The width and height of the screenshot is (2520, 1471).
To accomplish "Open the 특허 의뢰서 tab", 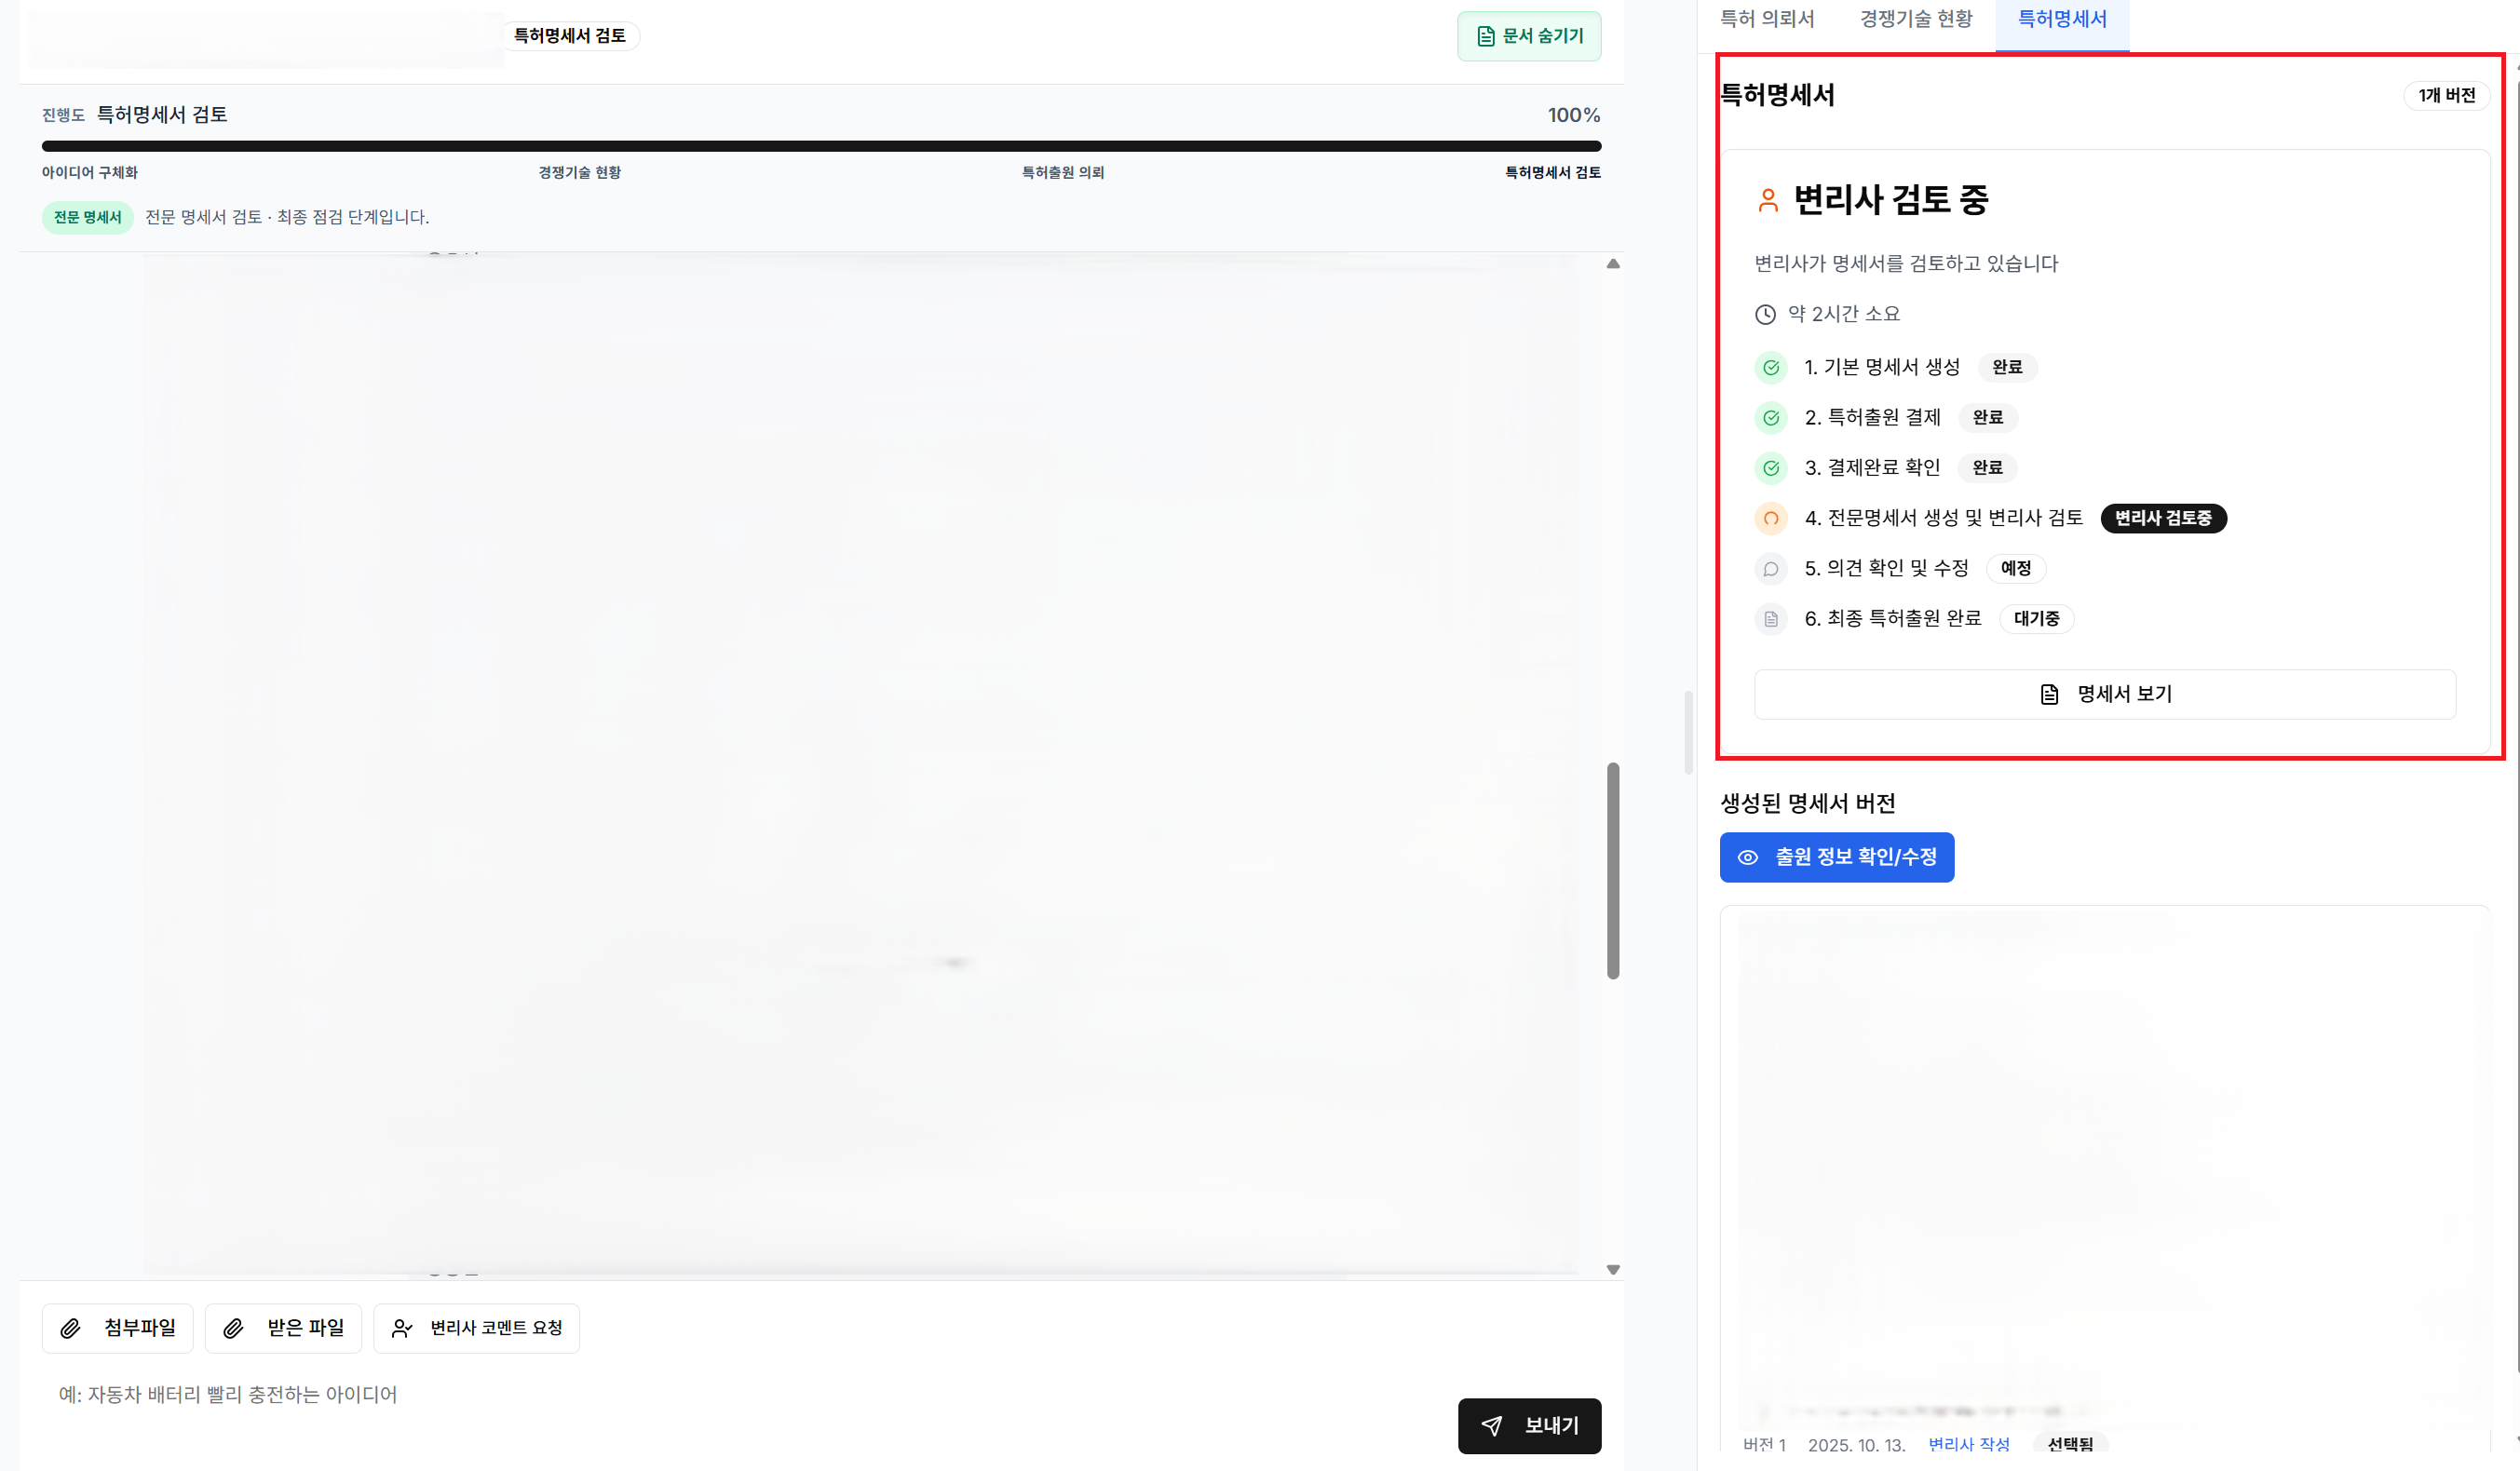I will click(1766, 19).
